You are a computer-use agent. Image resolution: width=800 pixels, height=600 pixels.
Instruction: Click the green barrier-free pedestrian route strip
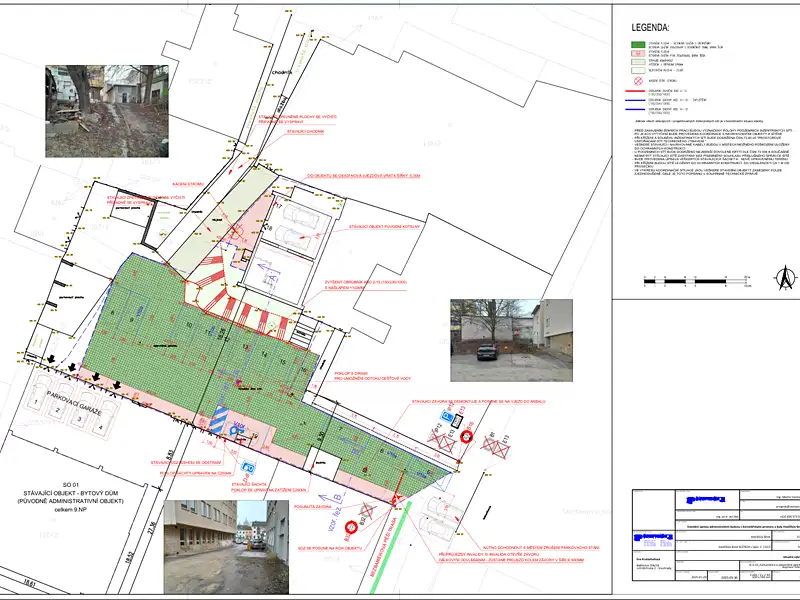(x=391, y=548)
